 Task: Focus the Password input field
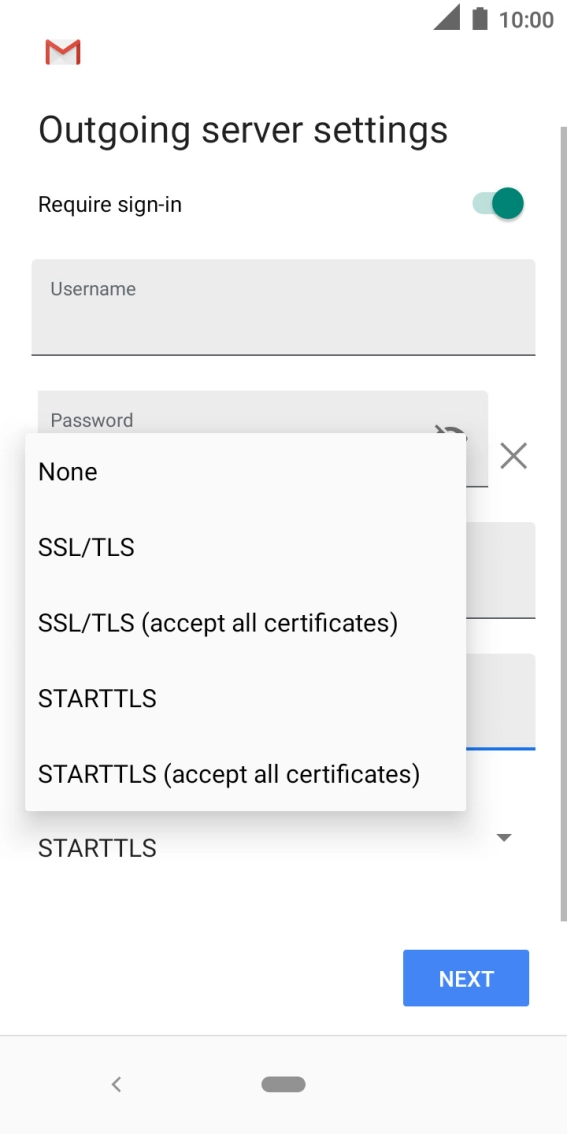tap(263, 414)
